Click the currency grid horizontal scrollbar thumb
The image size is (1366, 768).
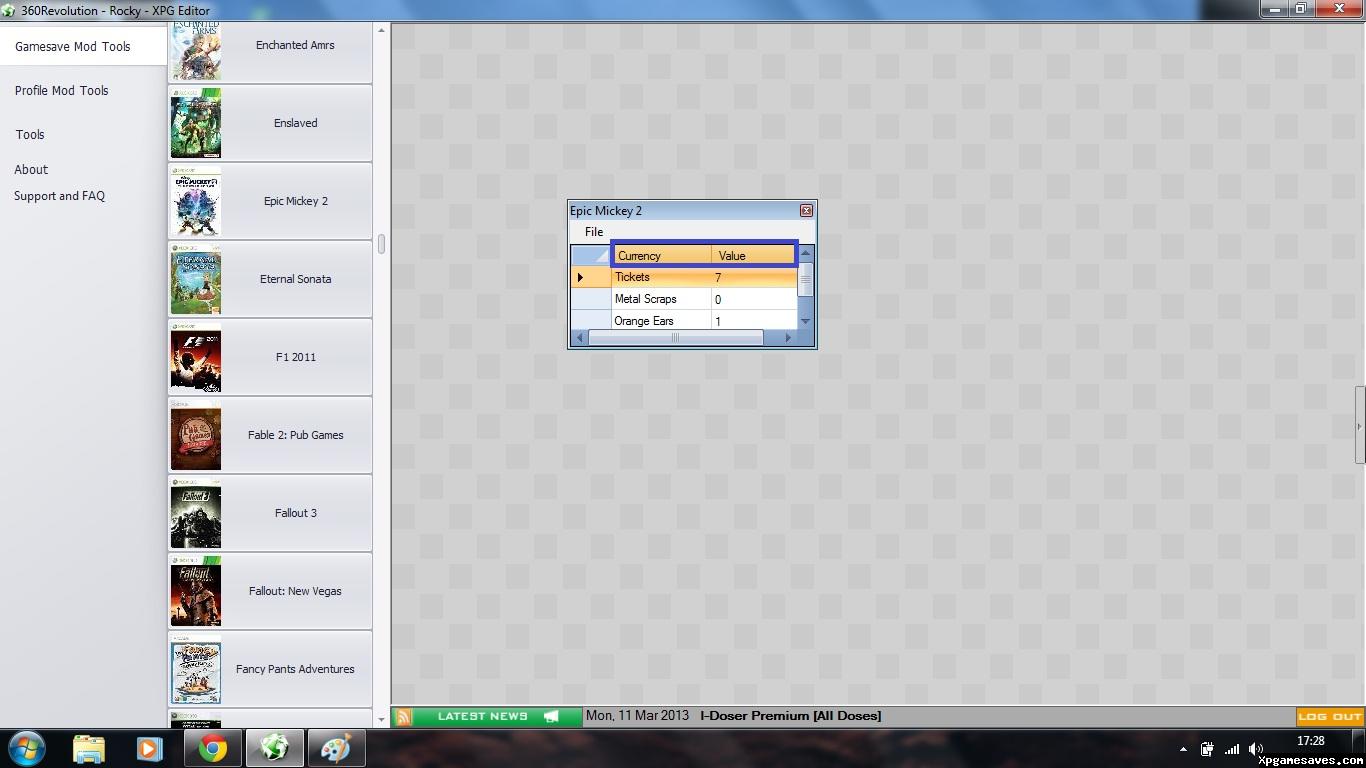point(675,338)
